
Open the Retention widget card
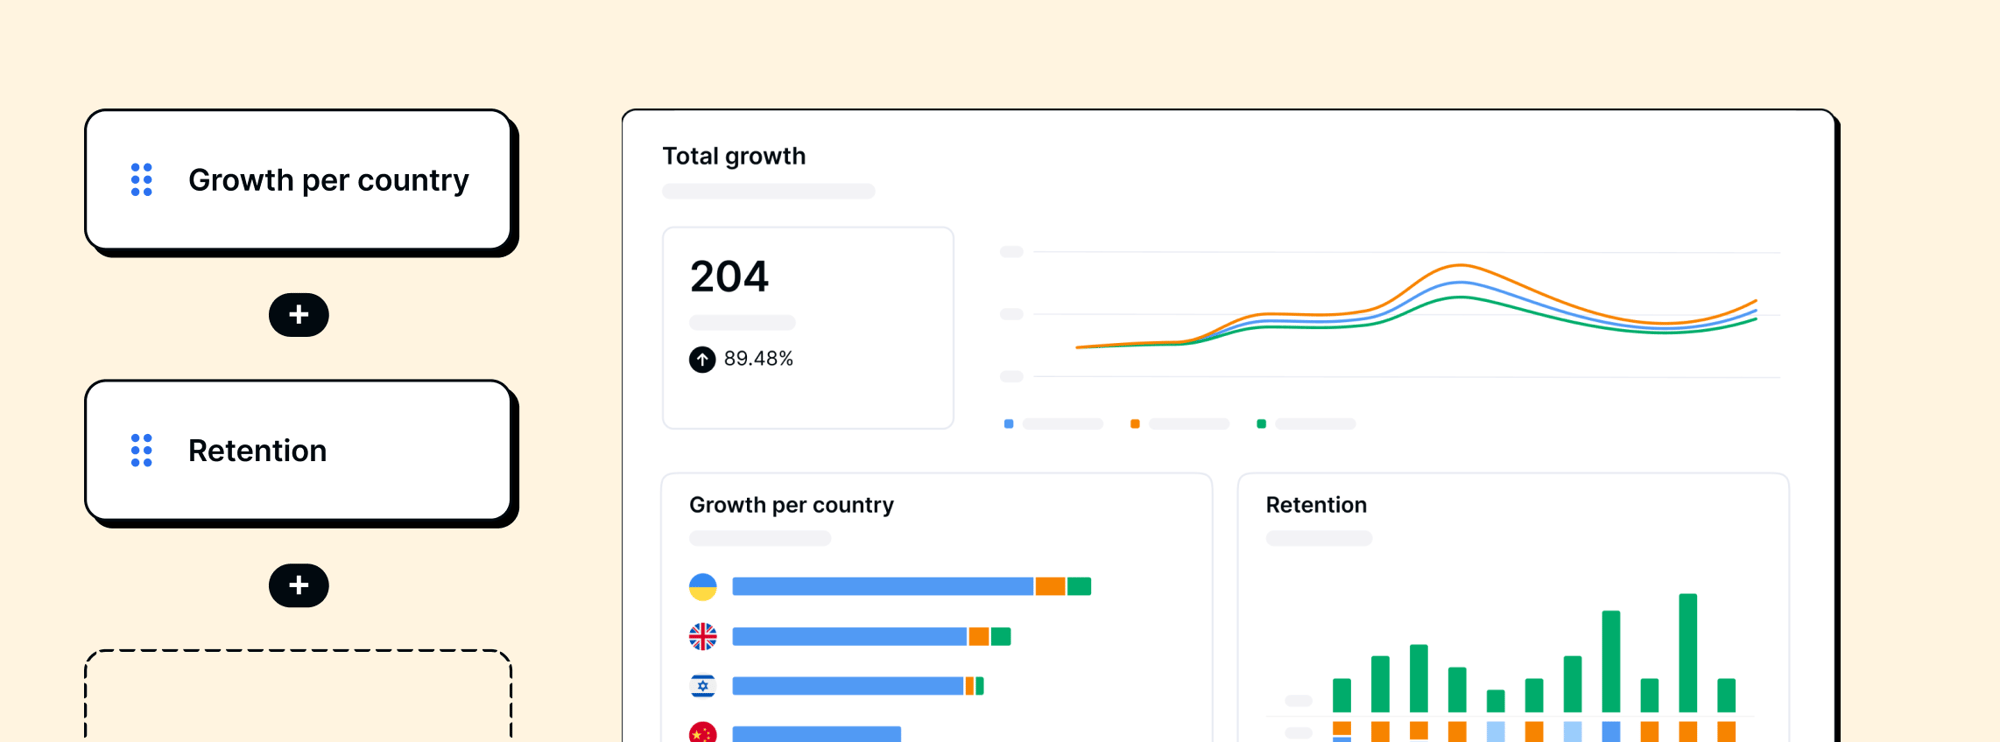tap(299, 451)
